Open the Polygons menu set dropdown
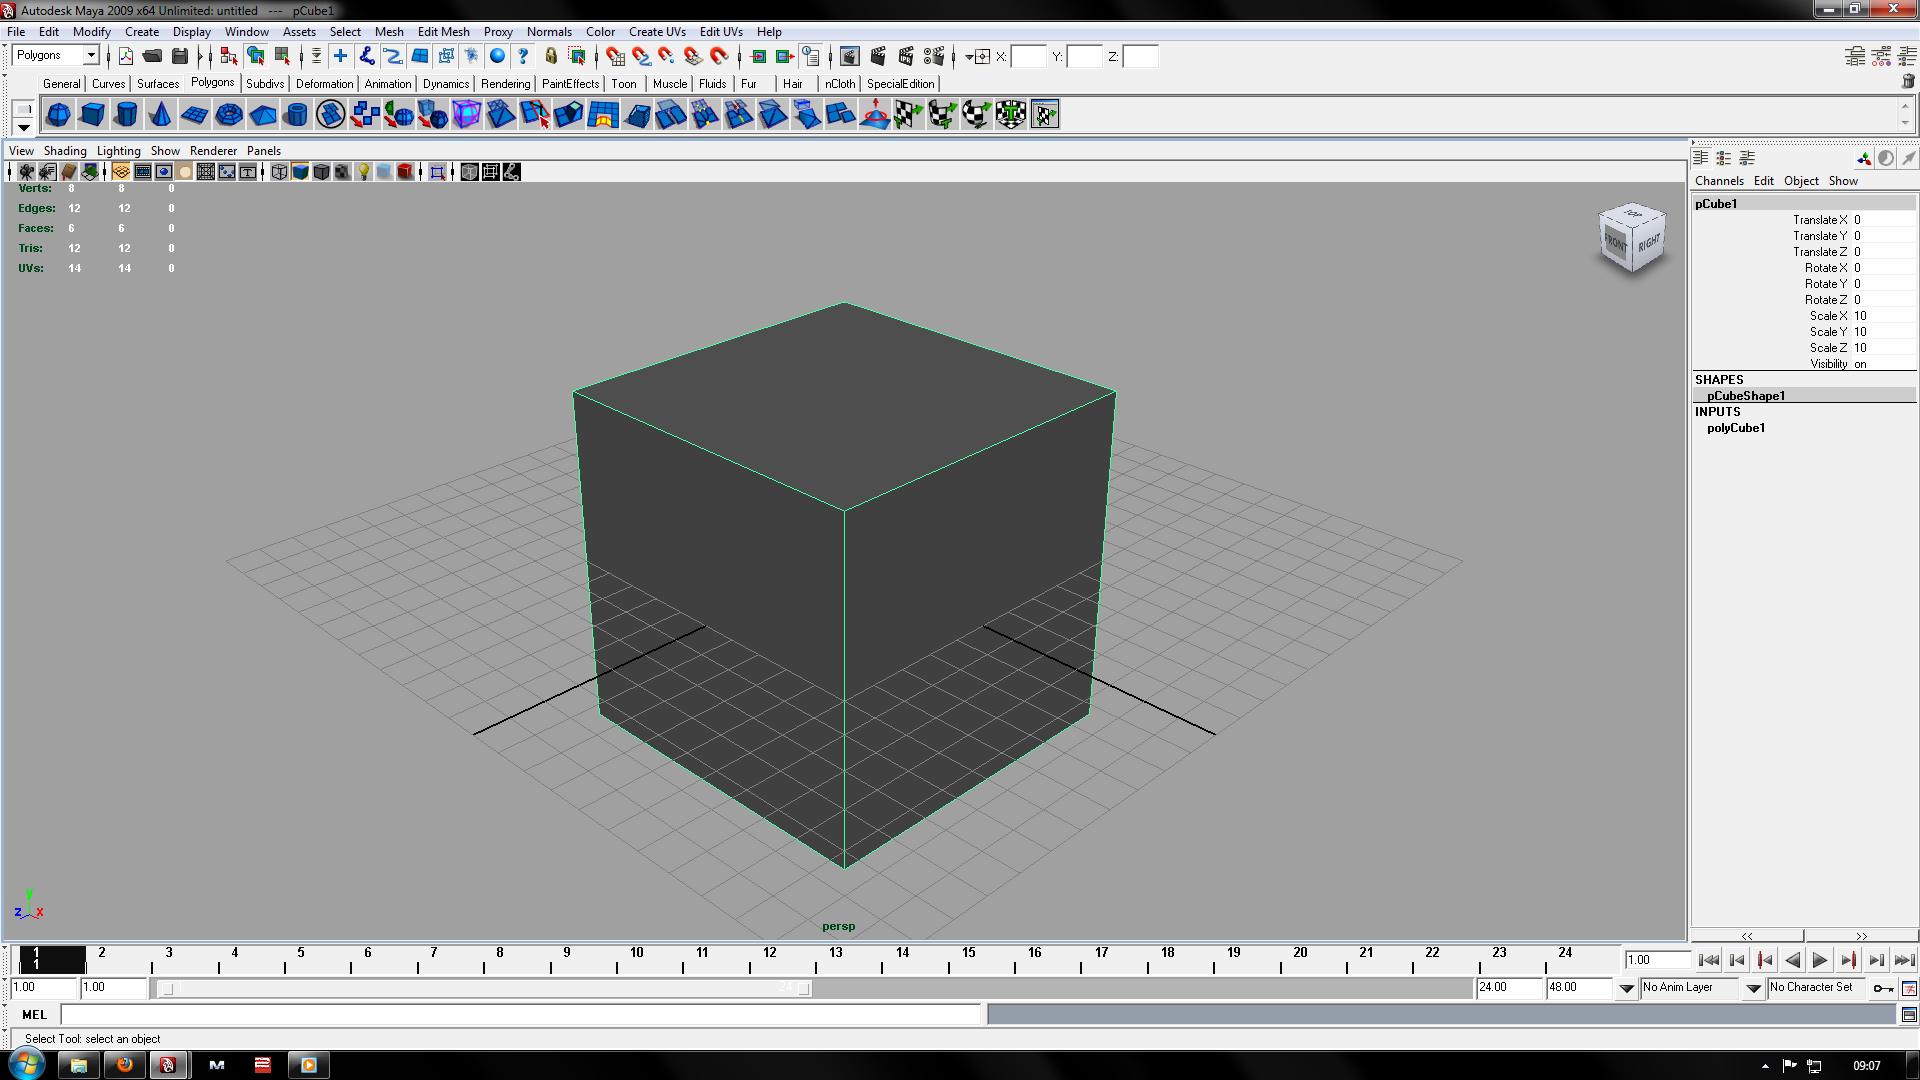The image size is (1920, 1080). pos(91,56)
